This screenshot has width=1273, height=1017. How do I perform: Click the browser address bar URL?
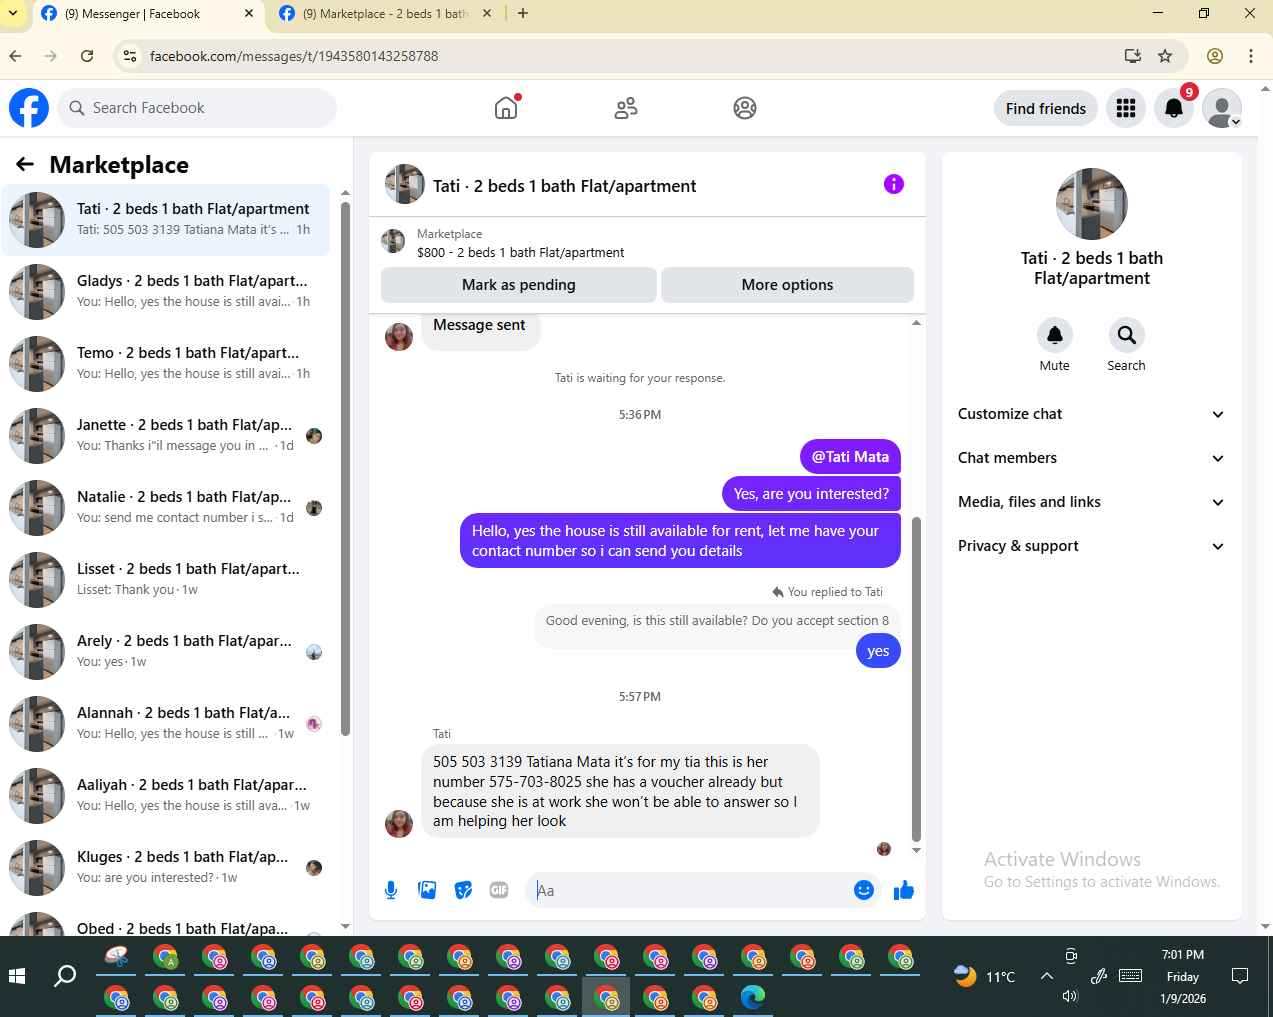point(294,56)
